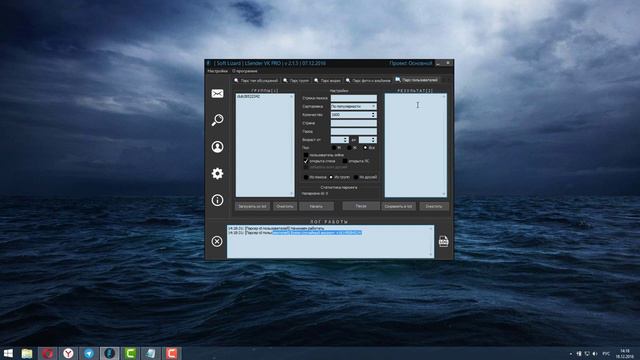
Task: Open the accounts section via user icon
Action: pos(217,147)
